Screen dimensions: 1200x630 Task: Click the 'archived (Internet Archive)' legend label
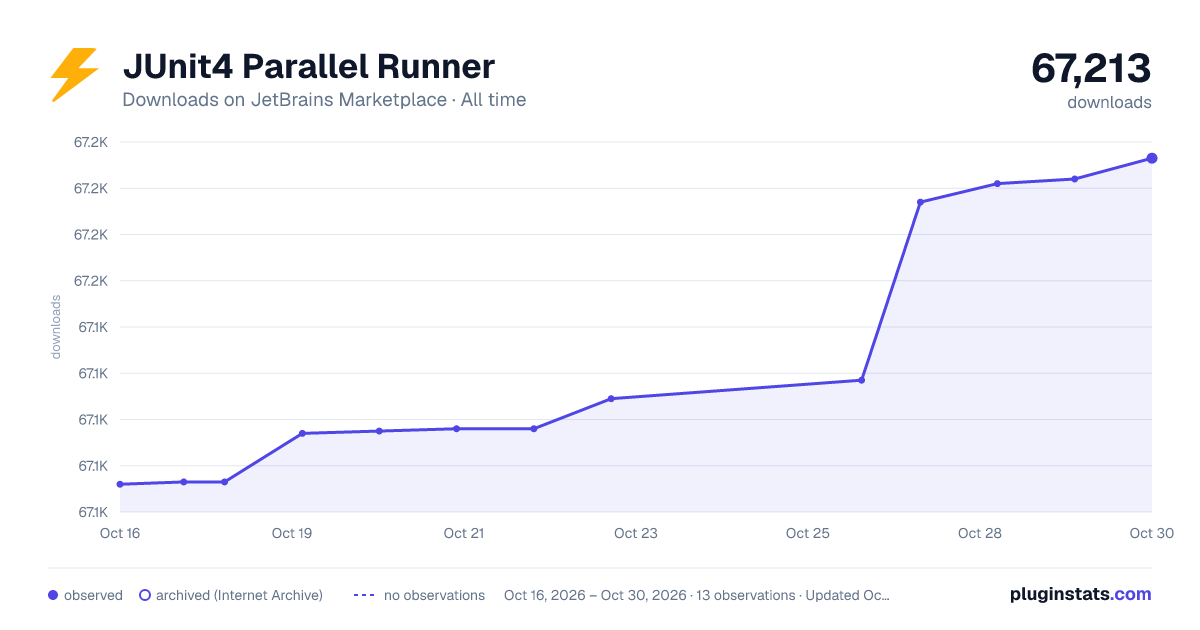coord(239,595)
